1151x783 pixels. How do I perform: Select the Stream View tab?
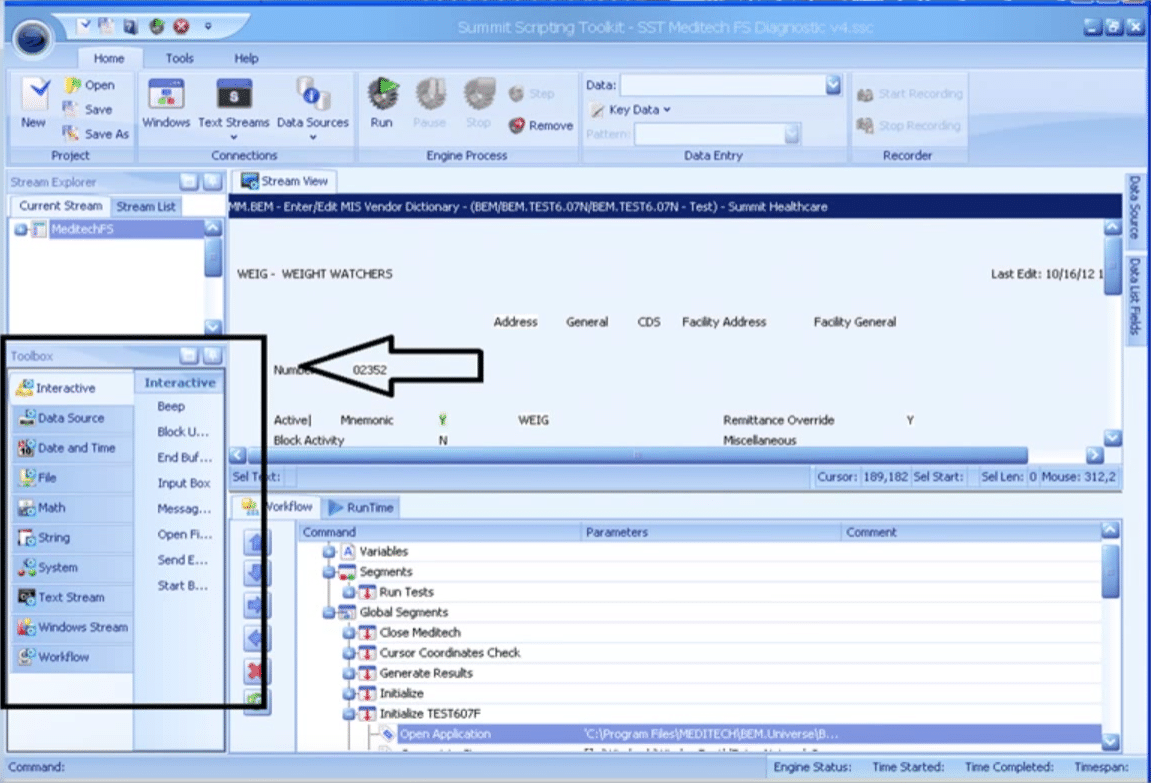[x=285, y=181]
